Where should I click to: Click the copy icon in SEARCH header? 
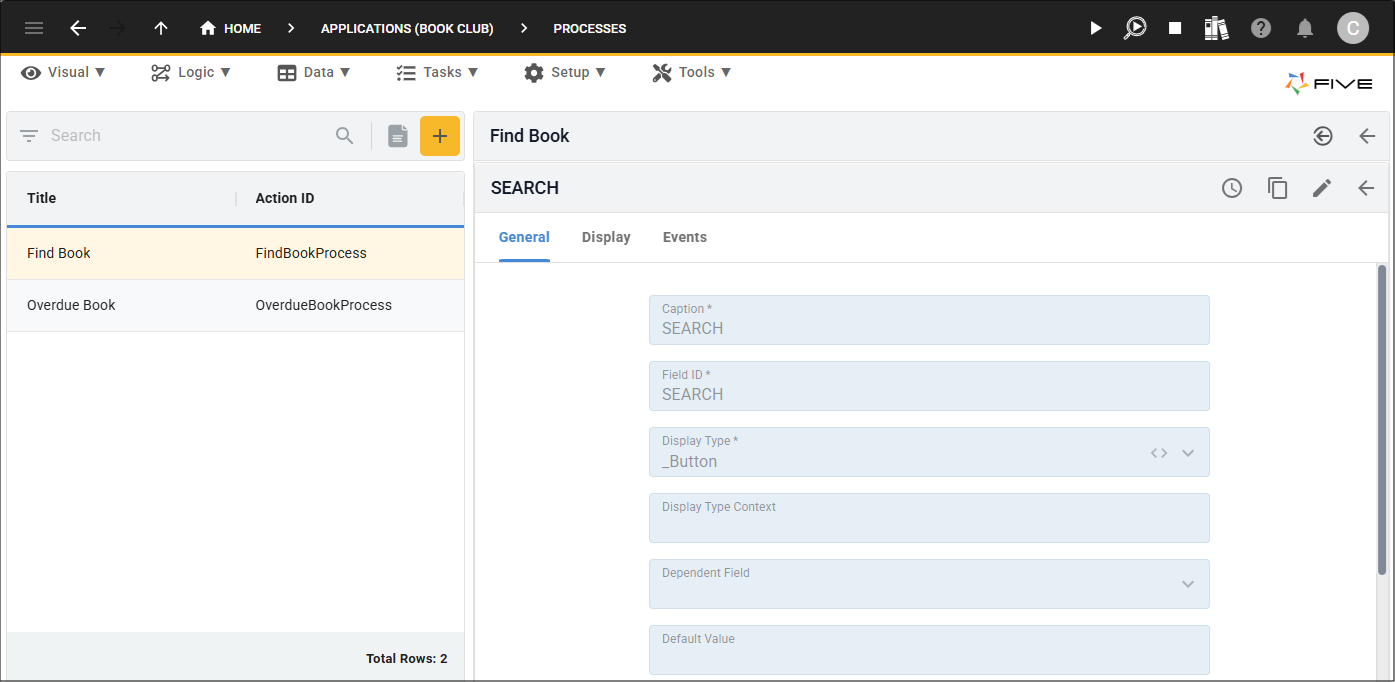1277,188
